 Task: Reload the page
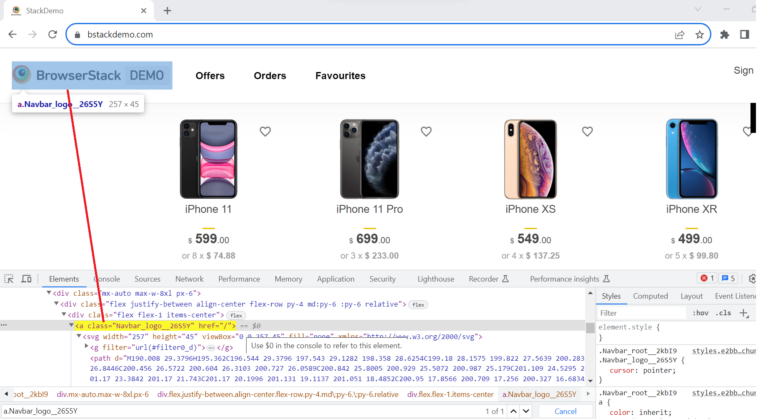(x=52, y=34)
